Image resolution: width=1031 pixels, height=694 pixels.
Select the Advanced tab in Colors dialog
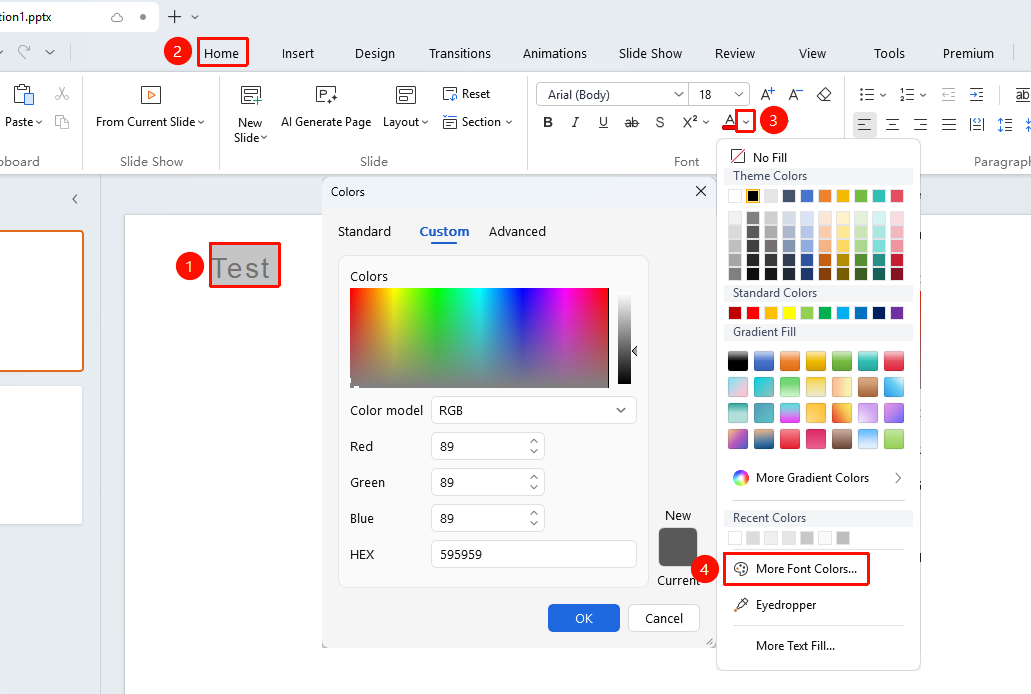(517, 232)
